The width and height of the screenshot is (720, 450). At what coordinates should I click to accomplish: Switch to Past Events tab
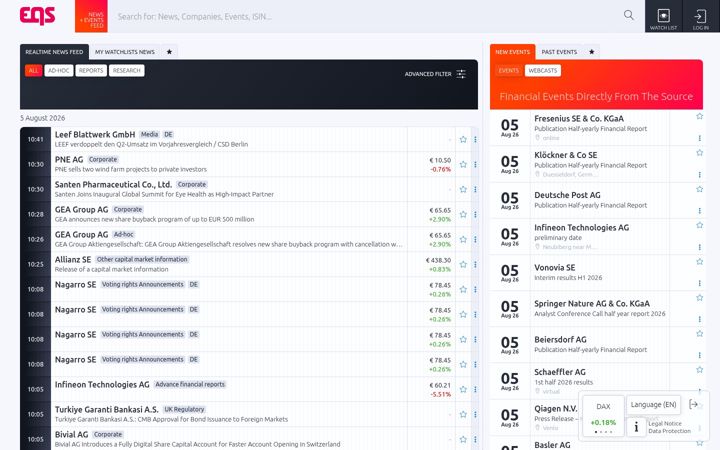pyautogui.click(x=559, y=52)
